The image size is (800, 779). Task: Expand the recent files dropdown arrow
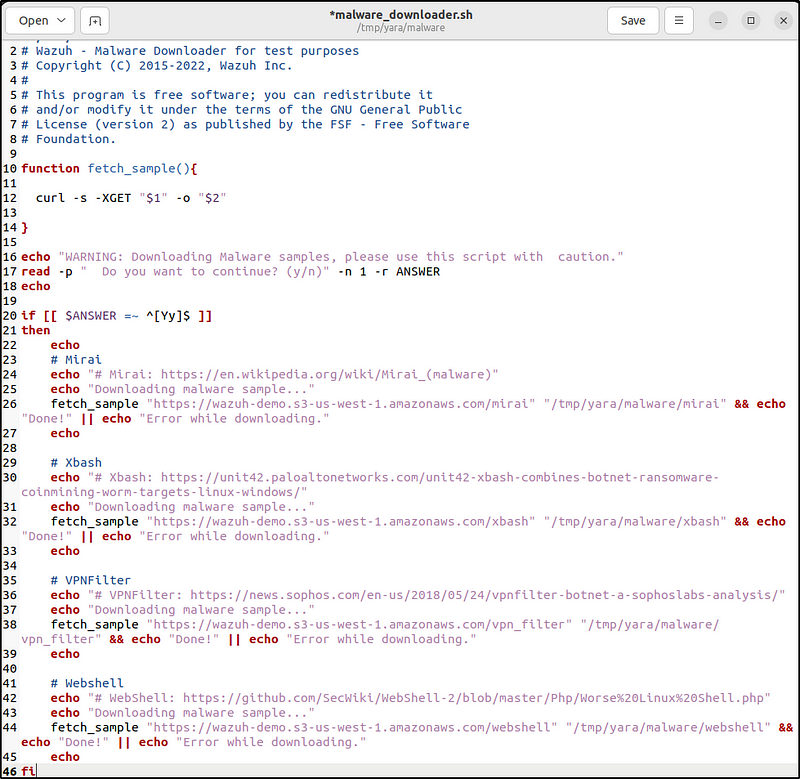click(63, 20)
